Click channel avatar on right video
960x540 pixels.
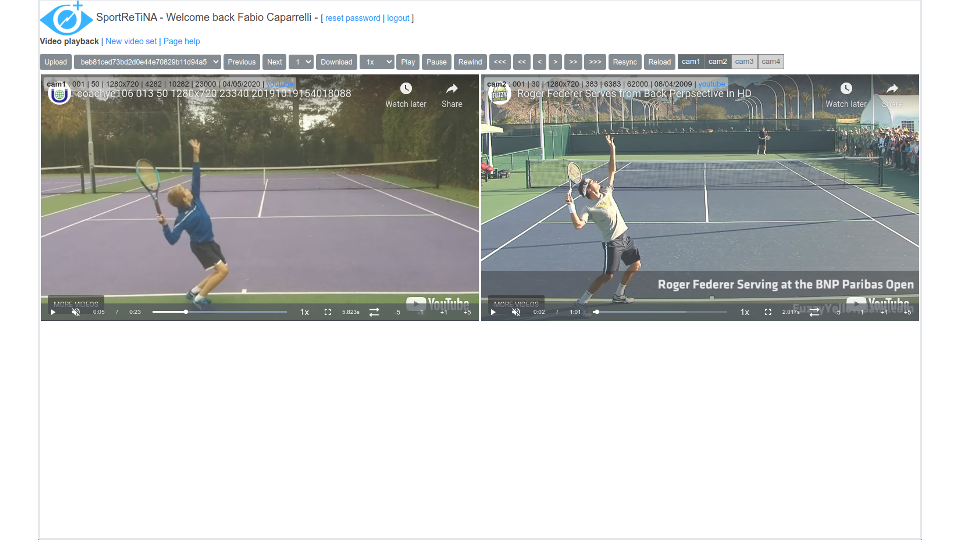500,94
